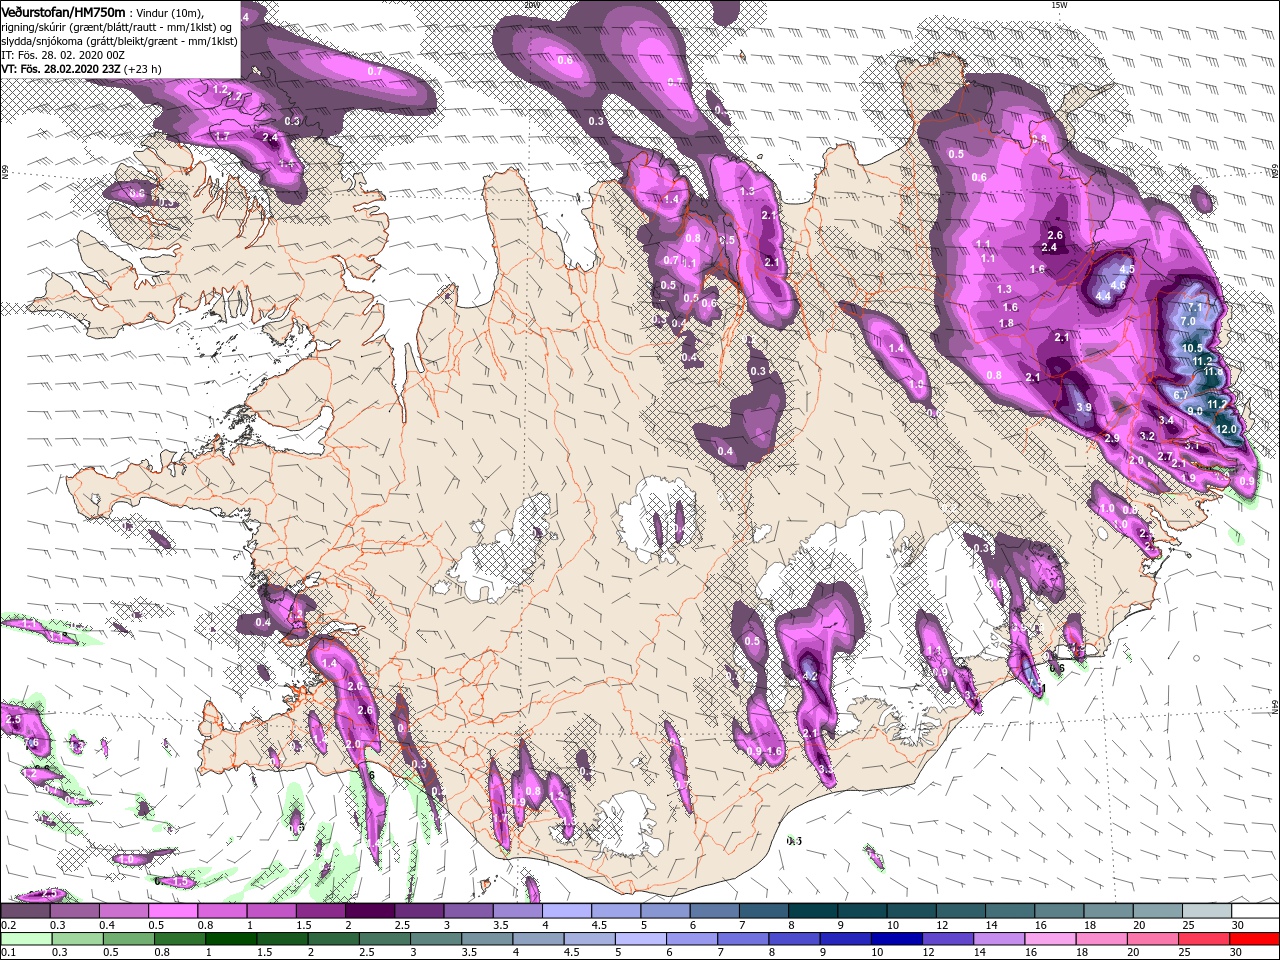The height and width of the screenshot is (960, 1280).
Task: Click the Veðurstofan/HM750m title text
Action: [x=62, y=11]
